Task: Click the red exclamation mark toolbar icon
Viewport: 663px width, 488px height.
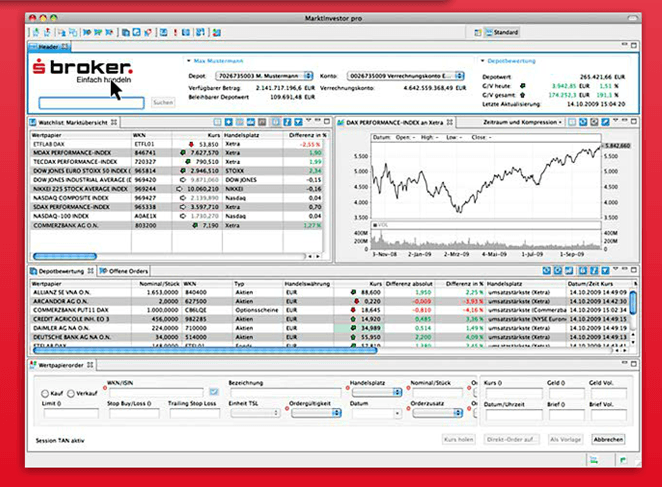Action: click(x=175, y=32)
